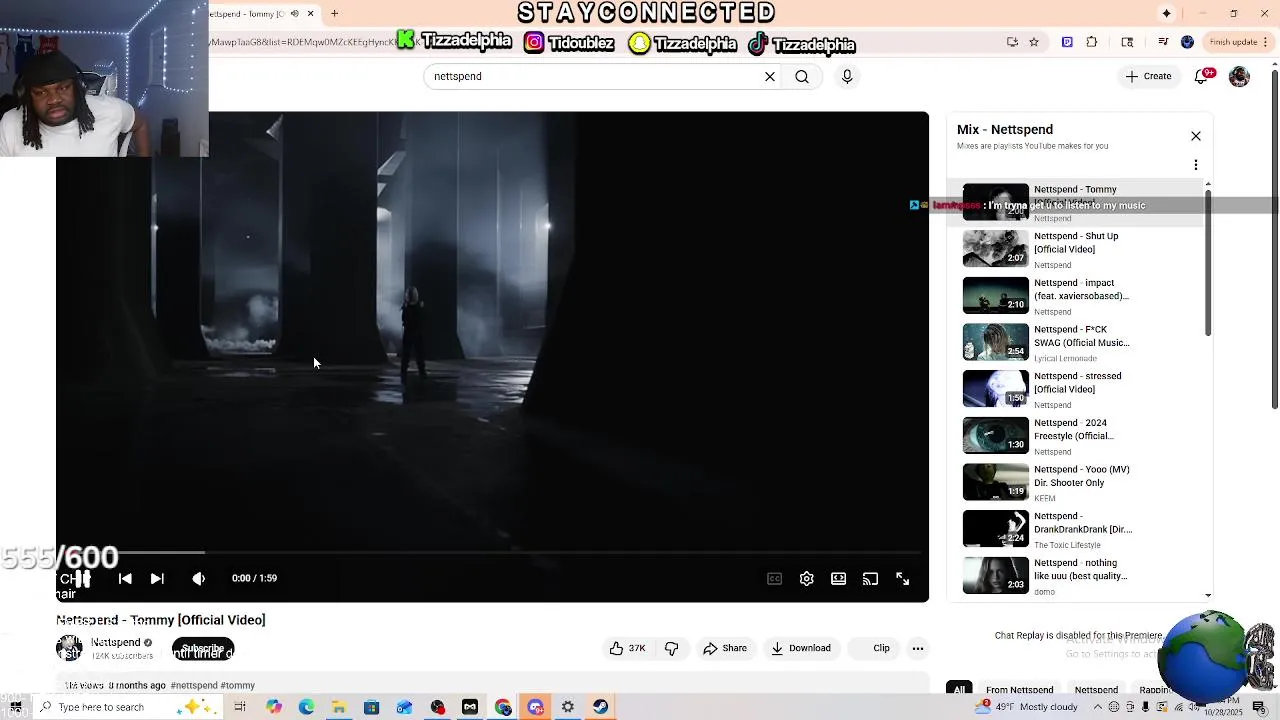
Task: Open the purple P extension icon
Action: pyautogui.click(x=1067, y=42)
